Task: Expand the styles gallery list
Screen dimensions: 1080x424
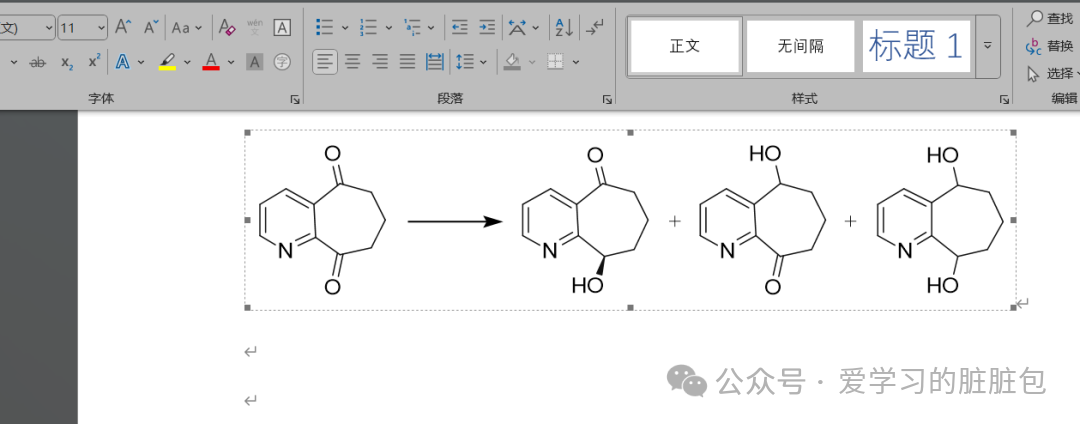Action: tap(988, 46)
